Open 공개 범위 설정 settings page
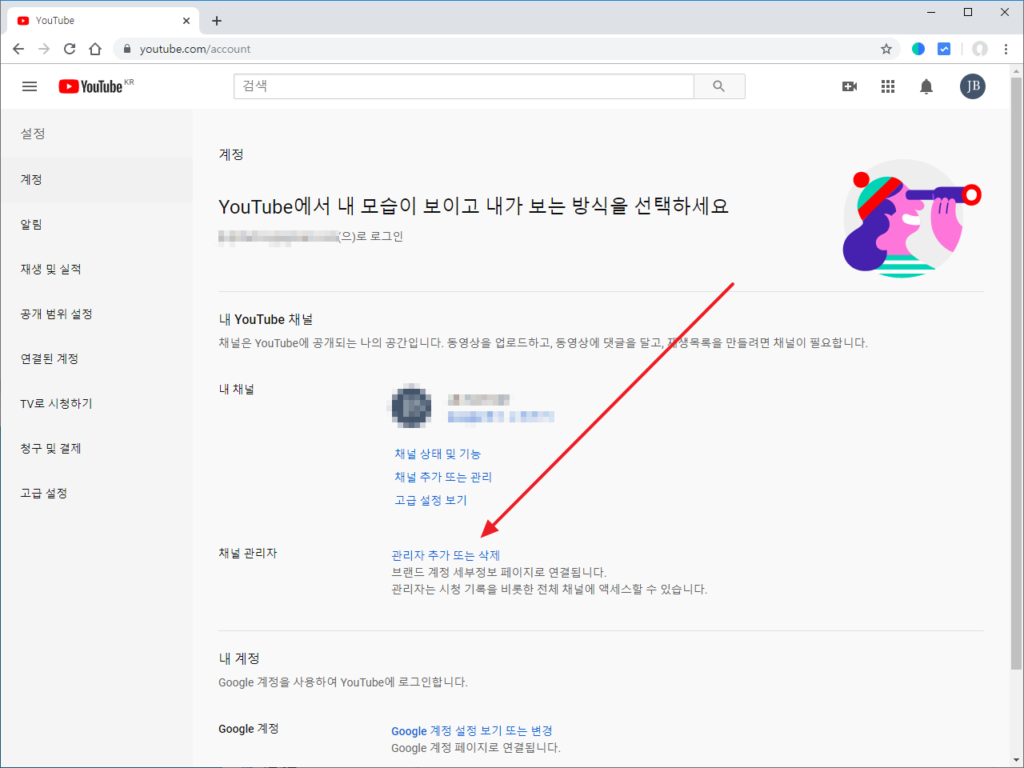The width and height of the screenshot is (1024, 768). (x=57, y=314)
